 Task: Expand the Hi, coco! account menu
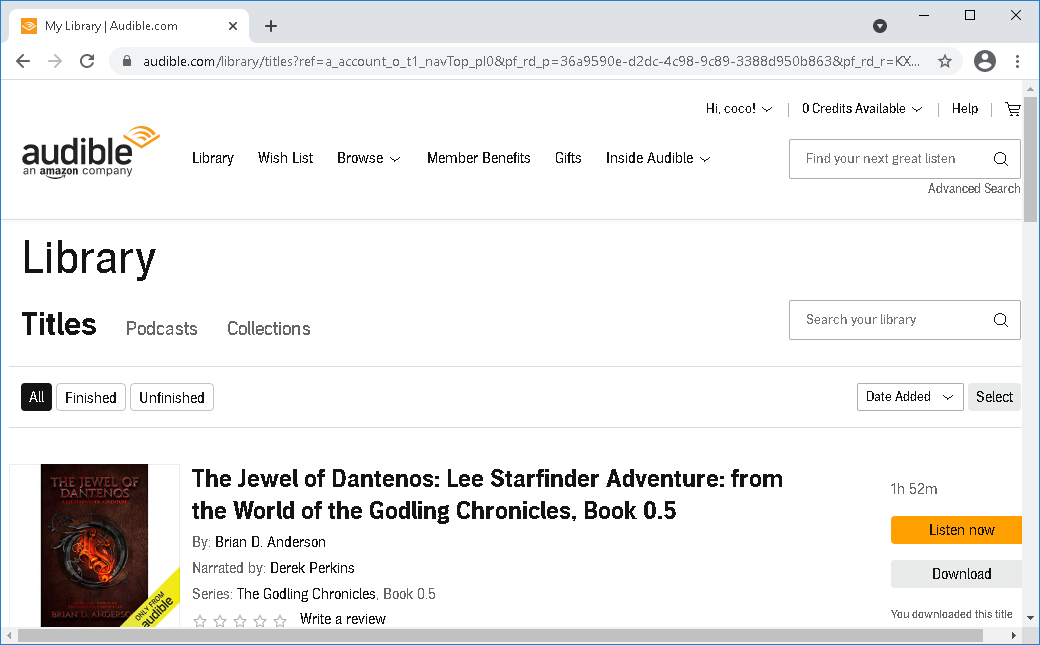pyautogui.click(x=739, y=109)
